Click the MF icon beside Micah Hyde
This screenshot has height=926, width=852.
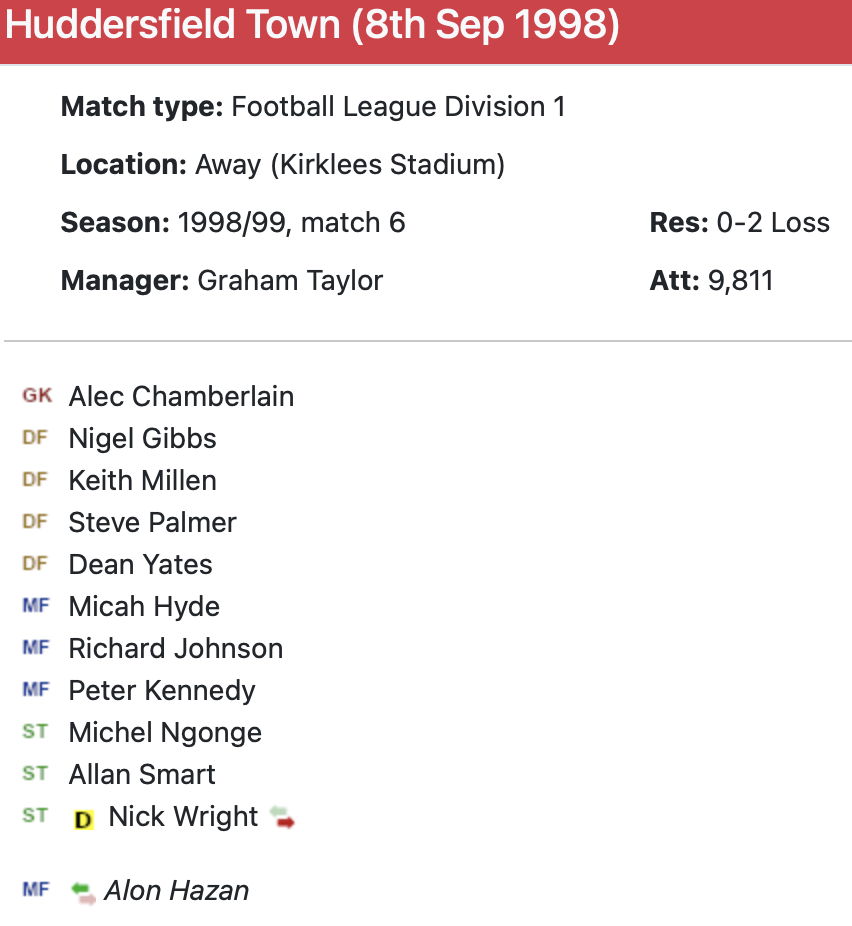click(x=35, y=606)
